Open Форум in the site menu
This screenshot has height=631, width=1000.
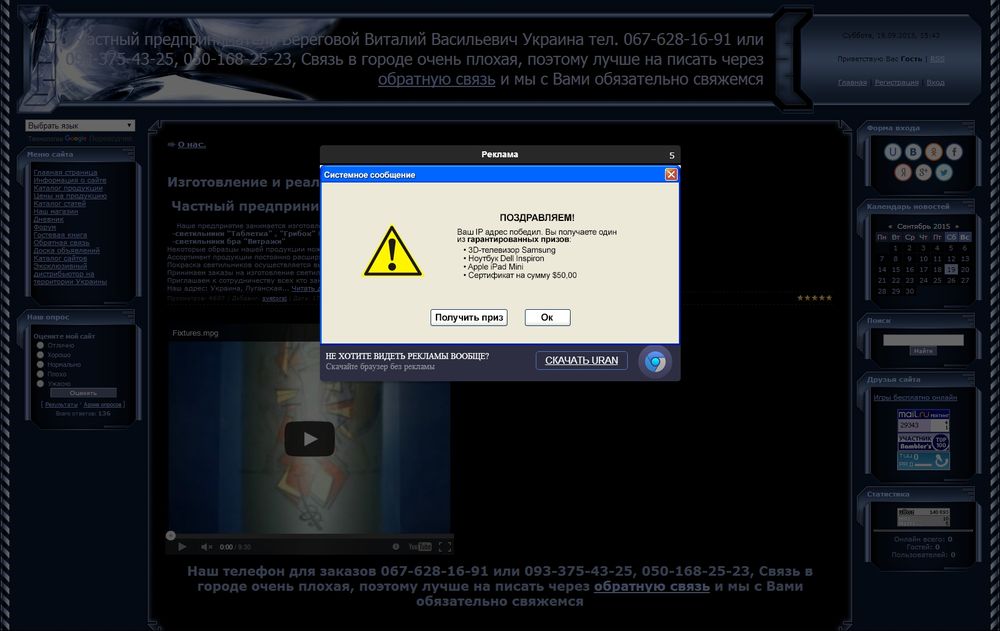pos(45,227)
